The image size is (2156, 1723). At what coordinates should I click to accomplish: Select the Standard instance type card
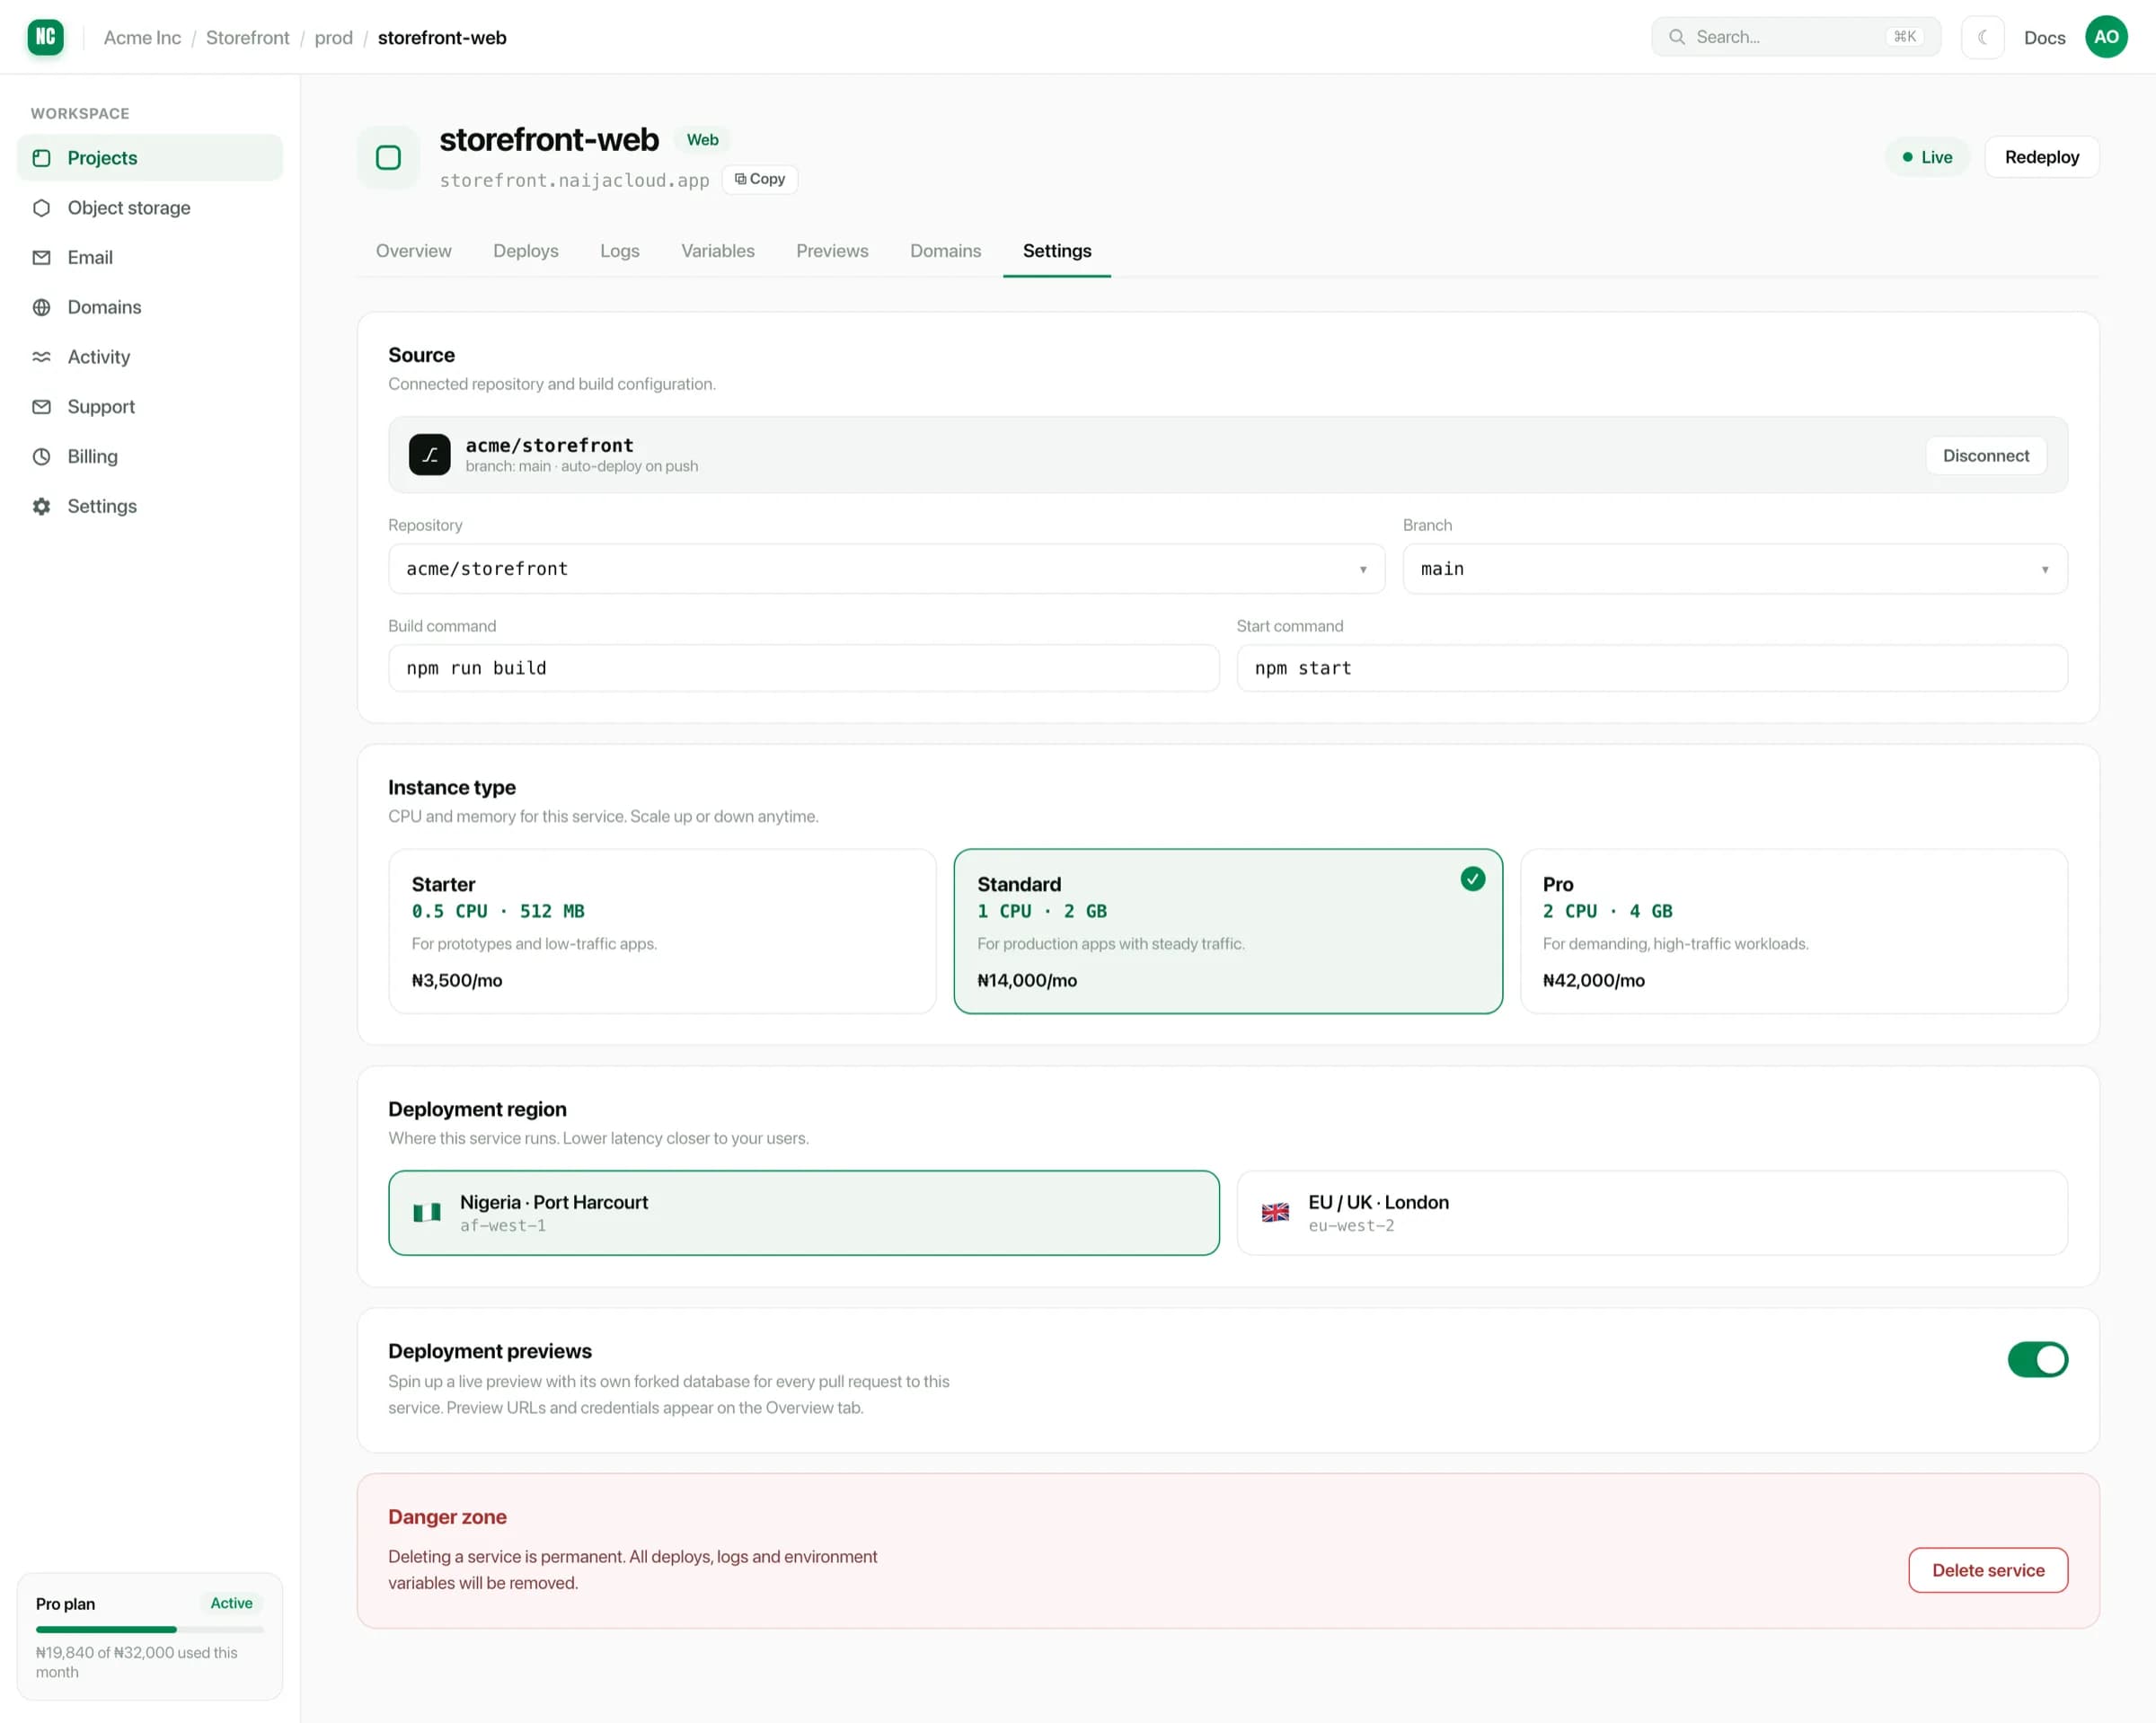pos(1227,931)
